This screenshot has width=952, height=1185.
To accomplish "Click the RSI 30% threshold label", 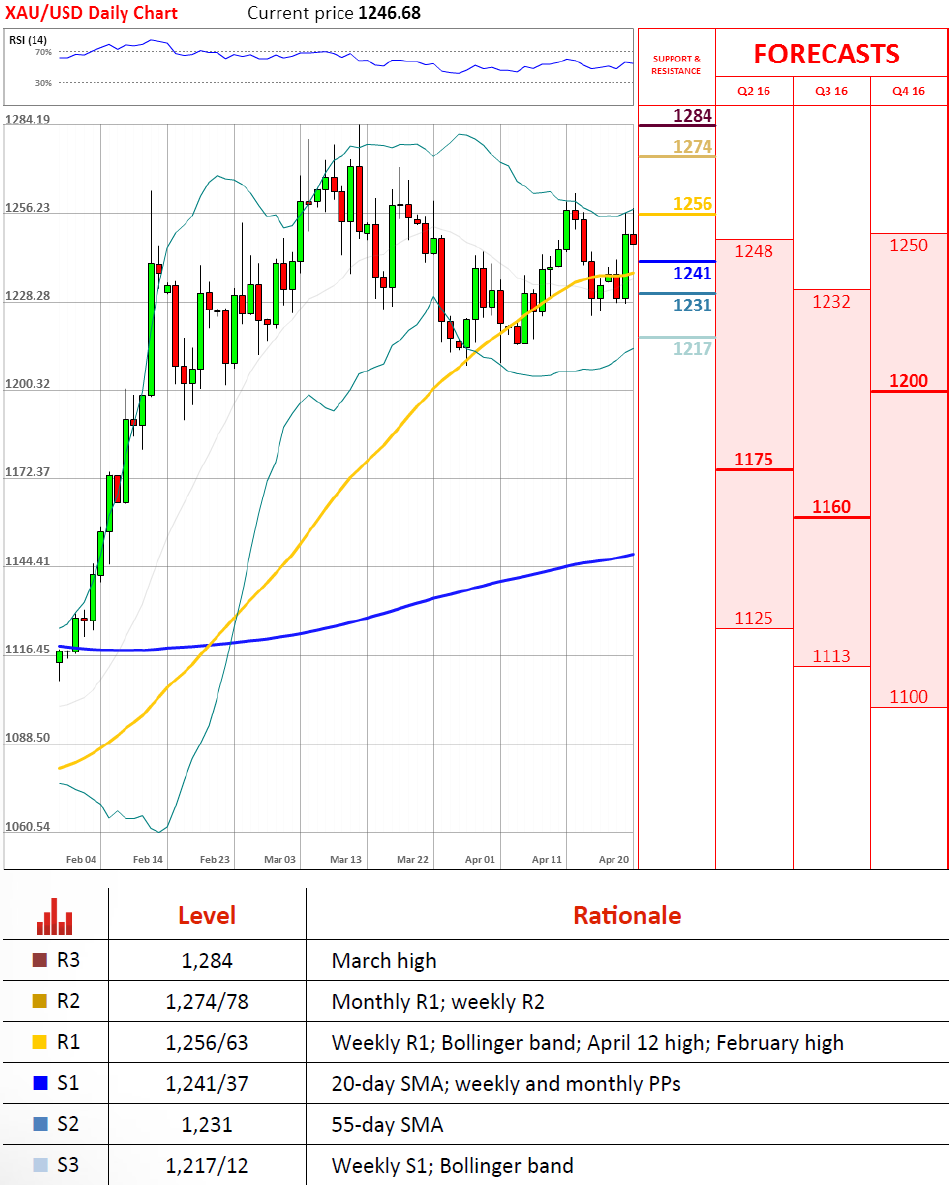I will pyautogui.click(x=43, y=82).
